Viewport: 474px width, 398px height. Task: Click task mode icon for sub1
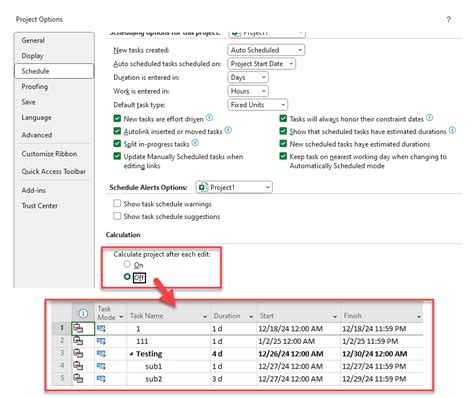click(x=101, y=366)
